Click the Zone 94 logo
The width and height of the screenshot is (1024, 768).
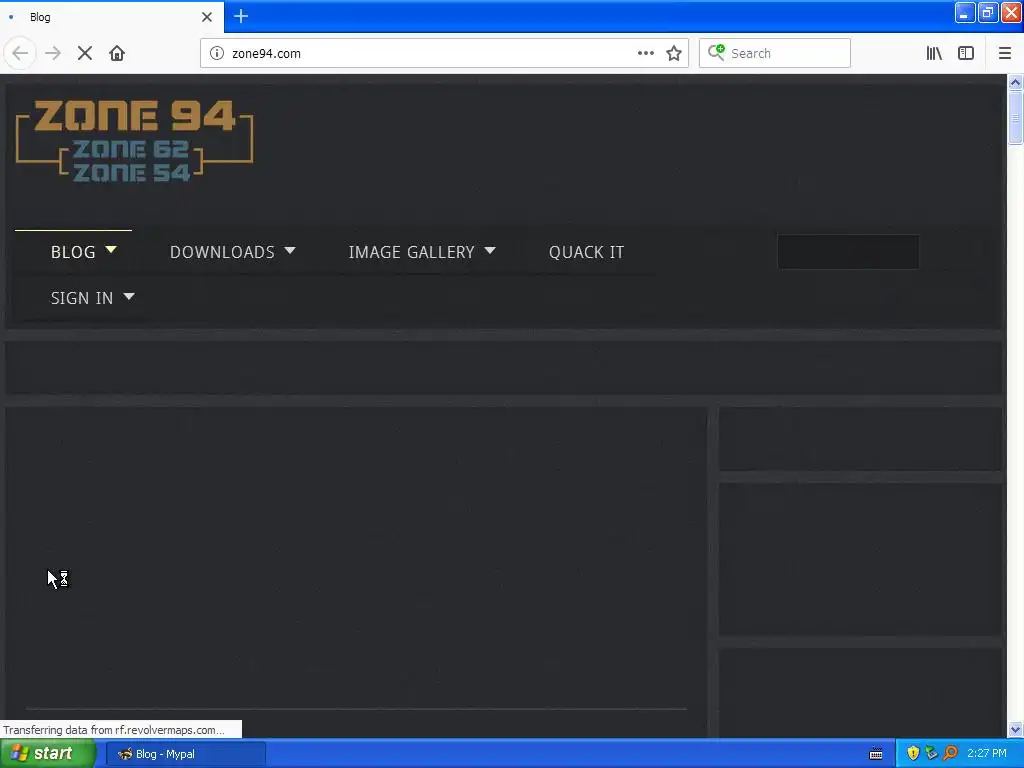pos(135,140)
